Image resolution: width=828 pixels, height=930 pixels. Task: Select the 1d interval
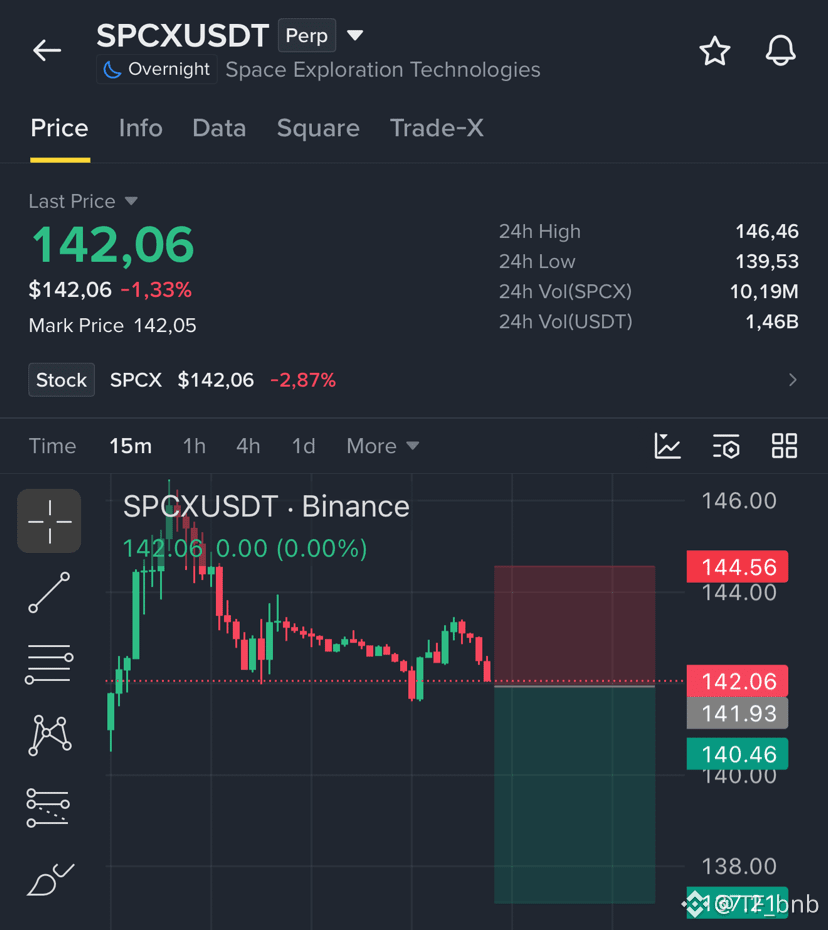[x=303, y=446]
